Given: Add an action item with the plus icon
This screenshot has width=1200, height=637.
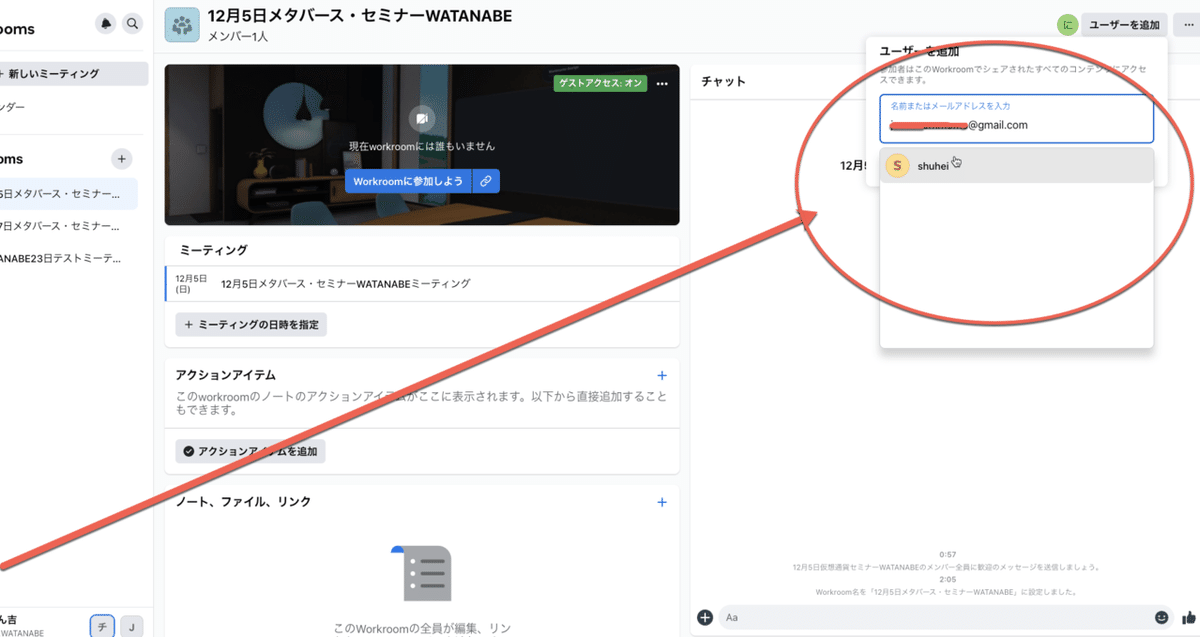Looking at the screenshot, I should pos(662,375).
